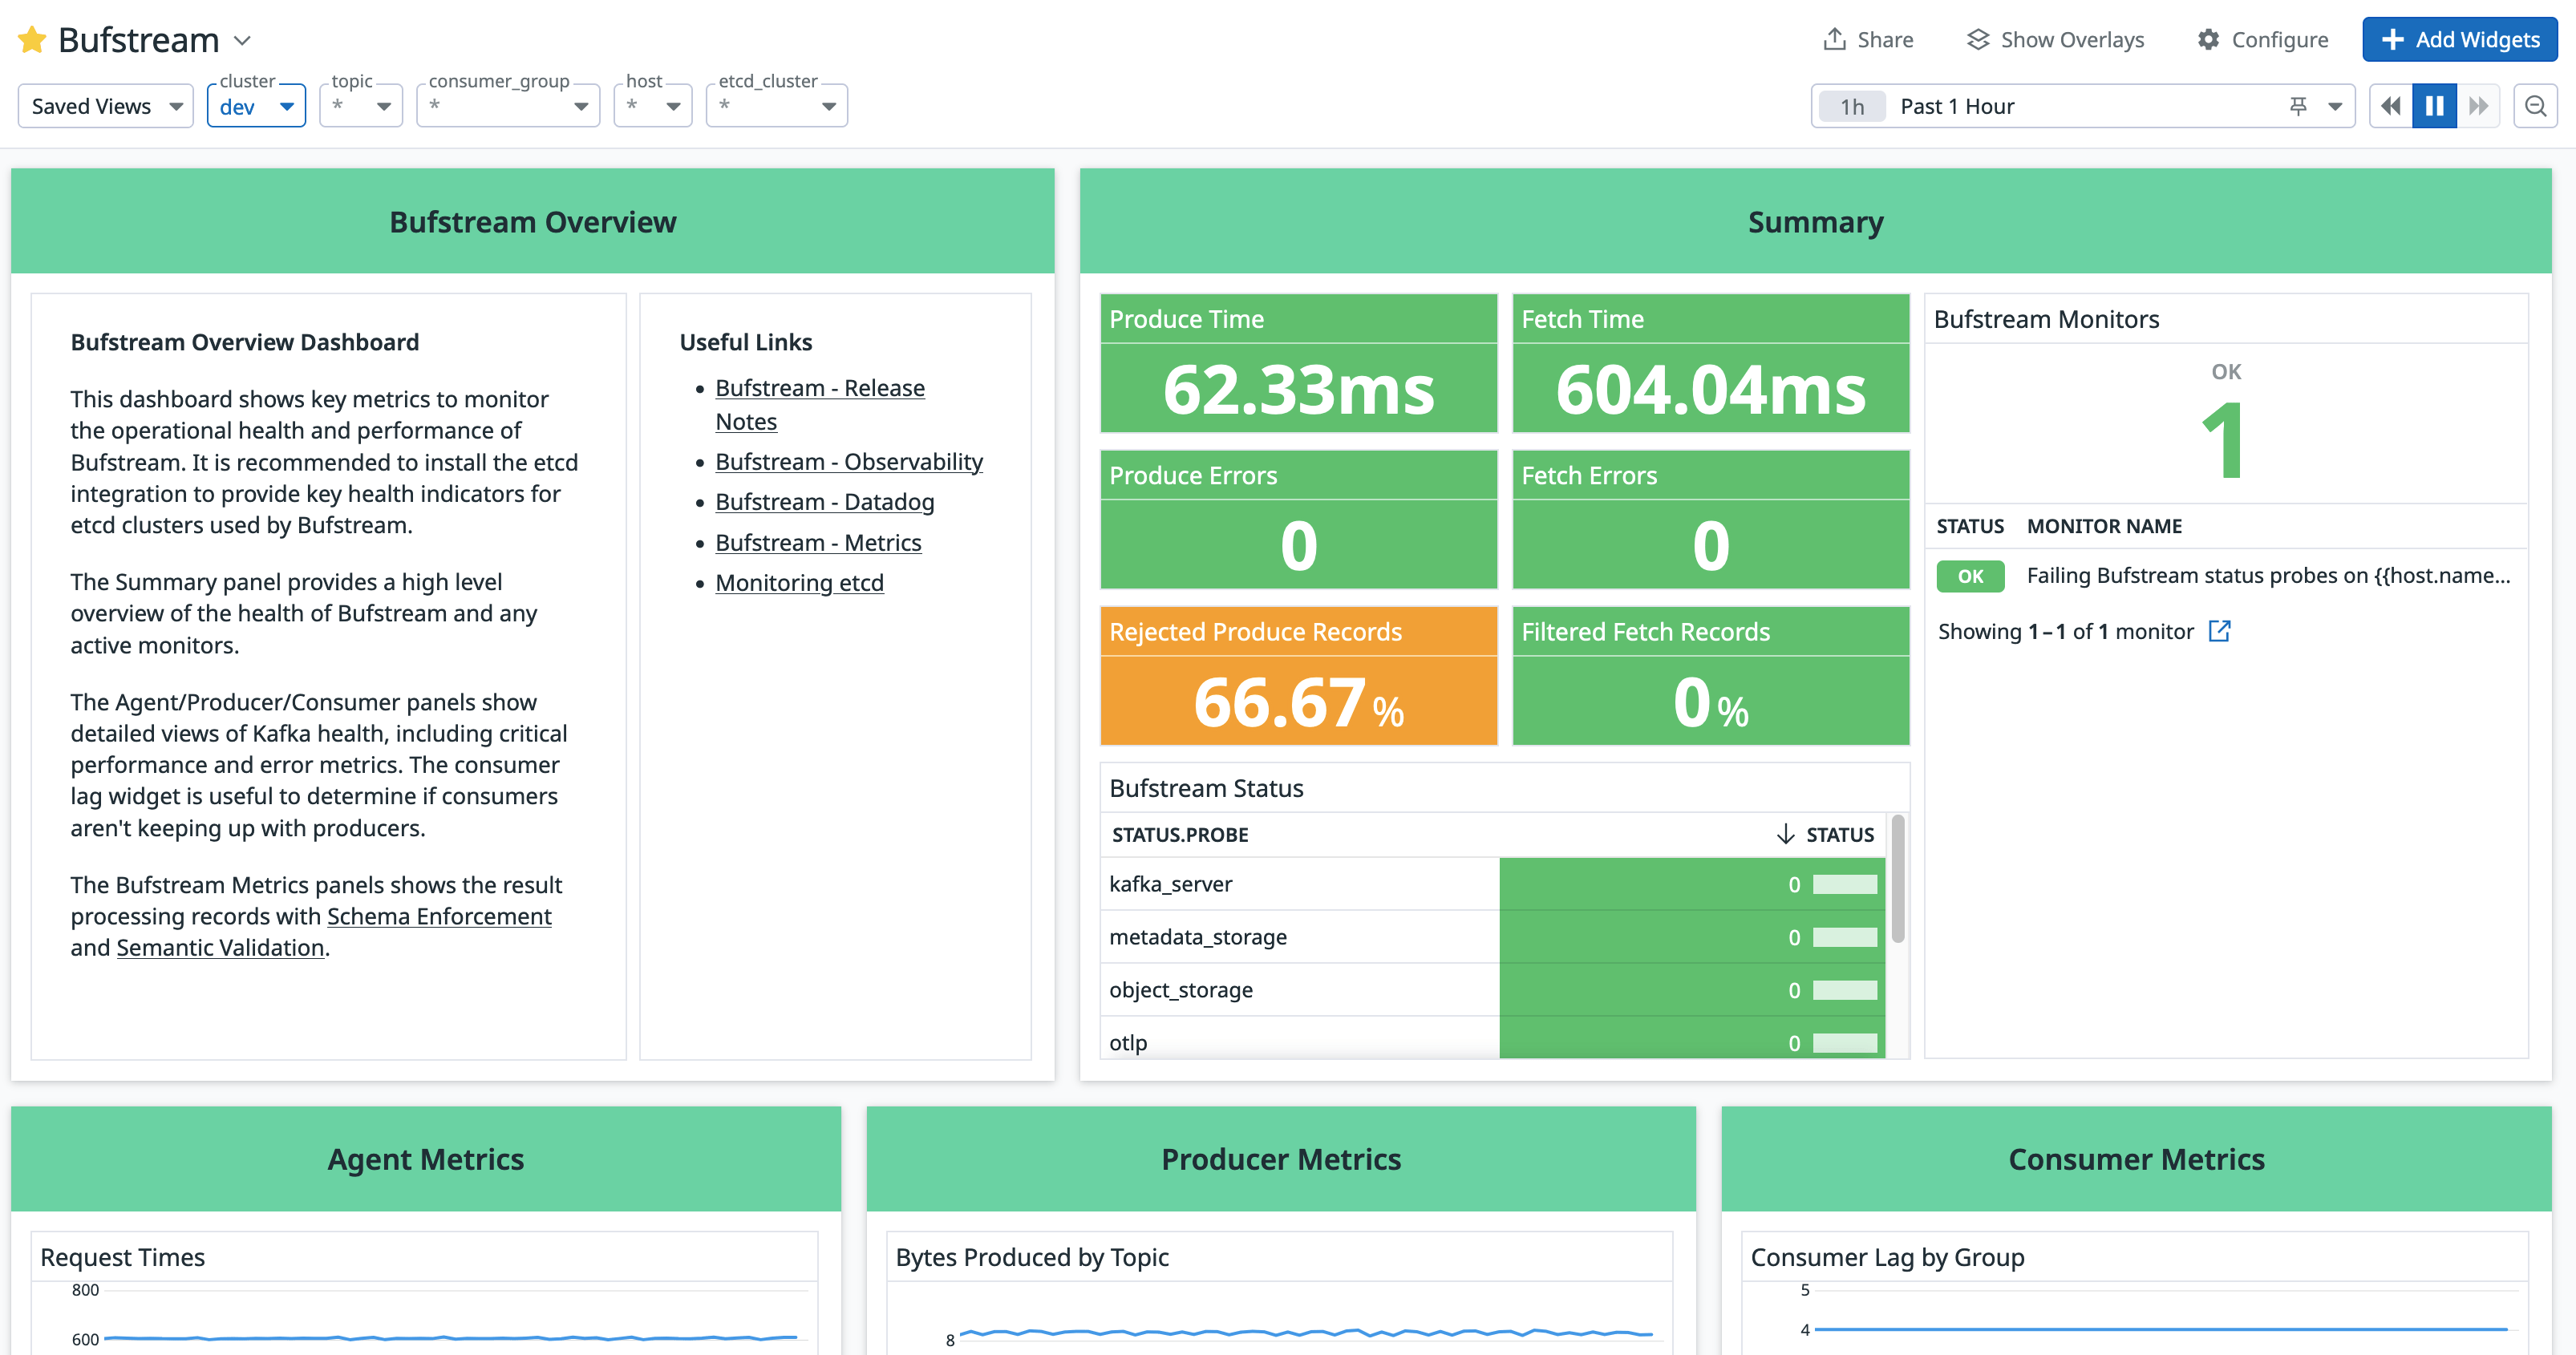The image size is (2576, 1355).
Task: Click the Producer Metrics group header
Action: coord(1281,1158)
